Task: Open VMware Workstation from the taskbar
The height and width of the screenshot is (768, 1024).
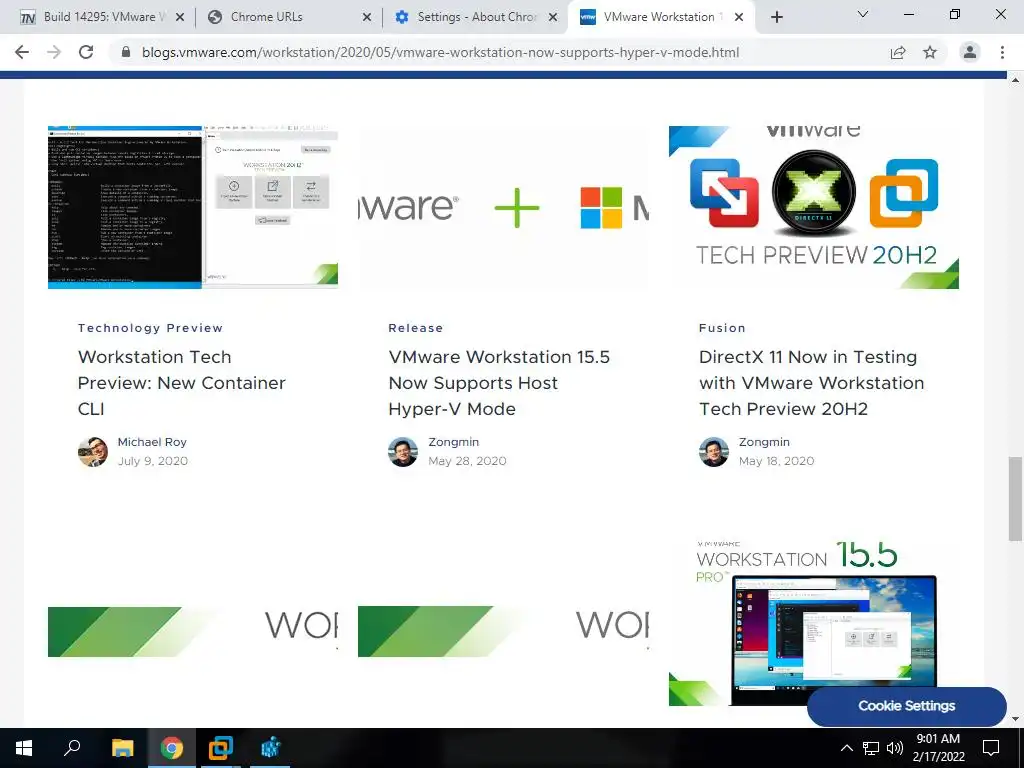Action: point(221,748)
